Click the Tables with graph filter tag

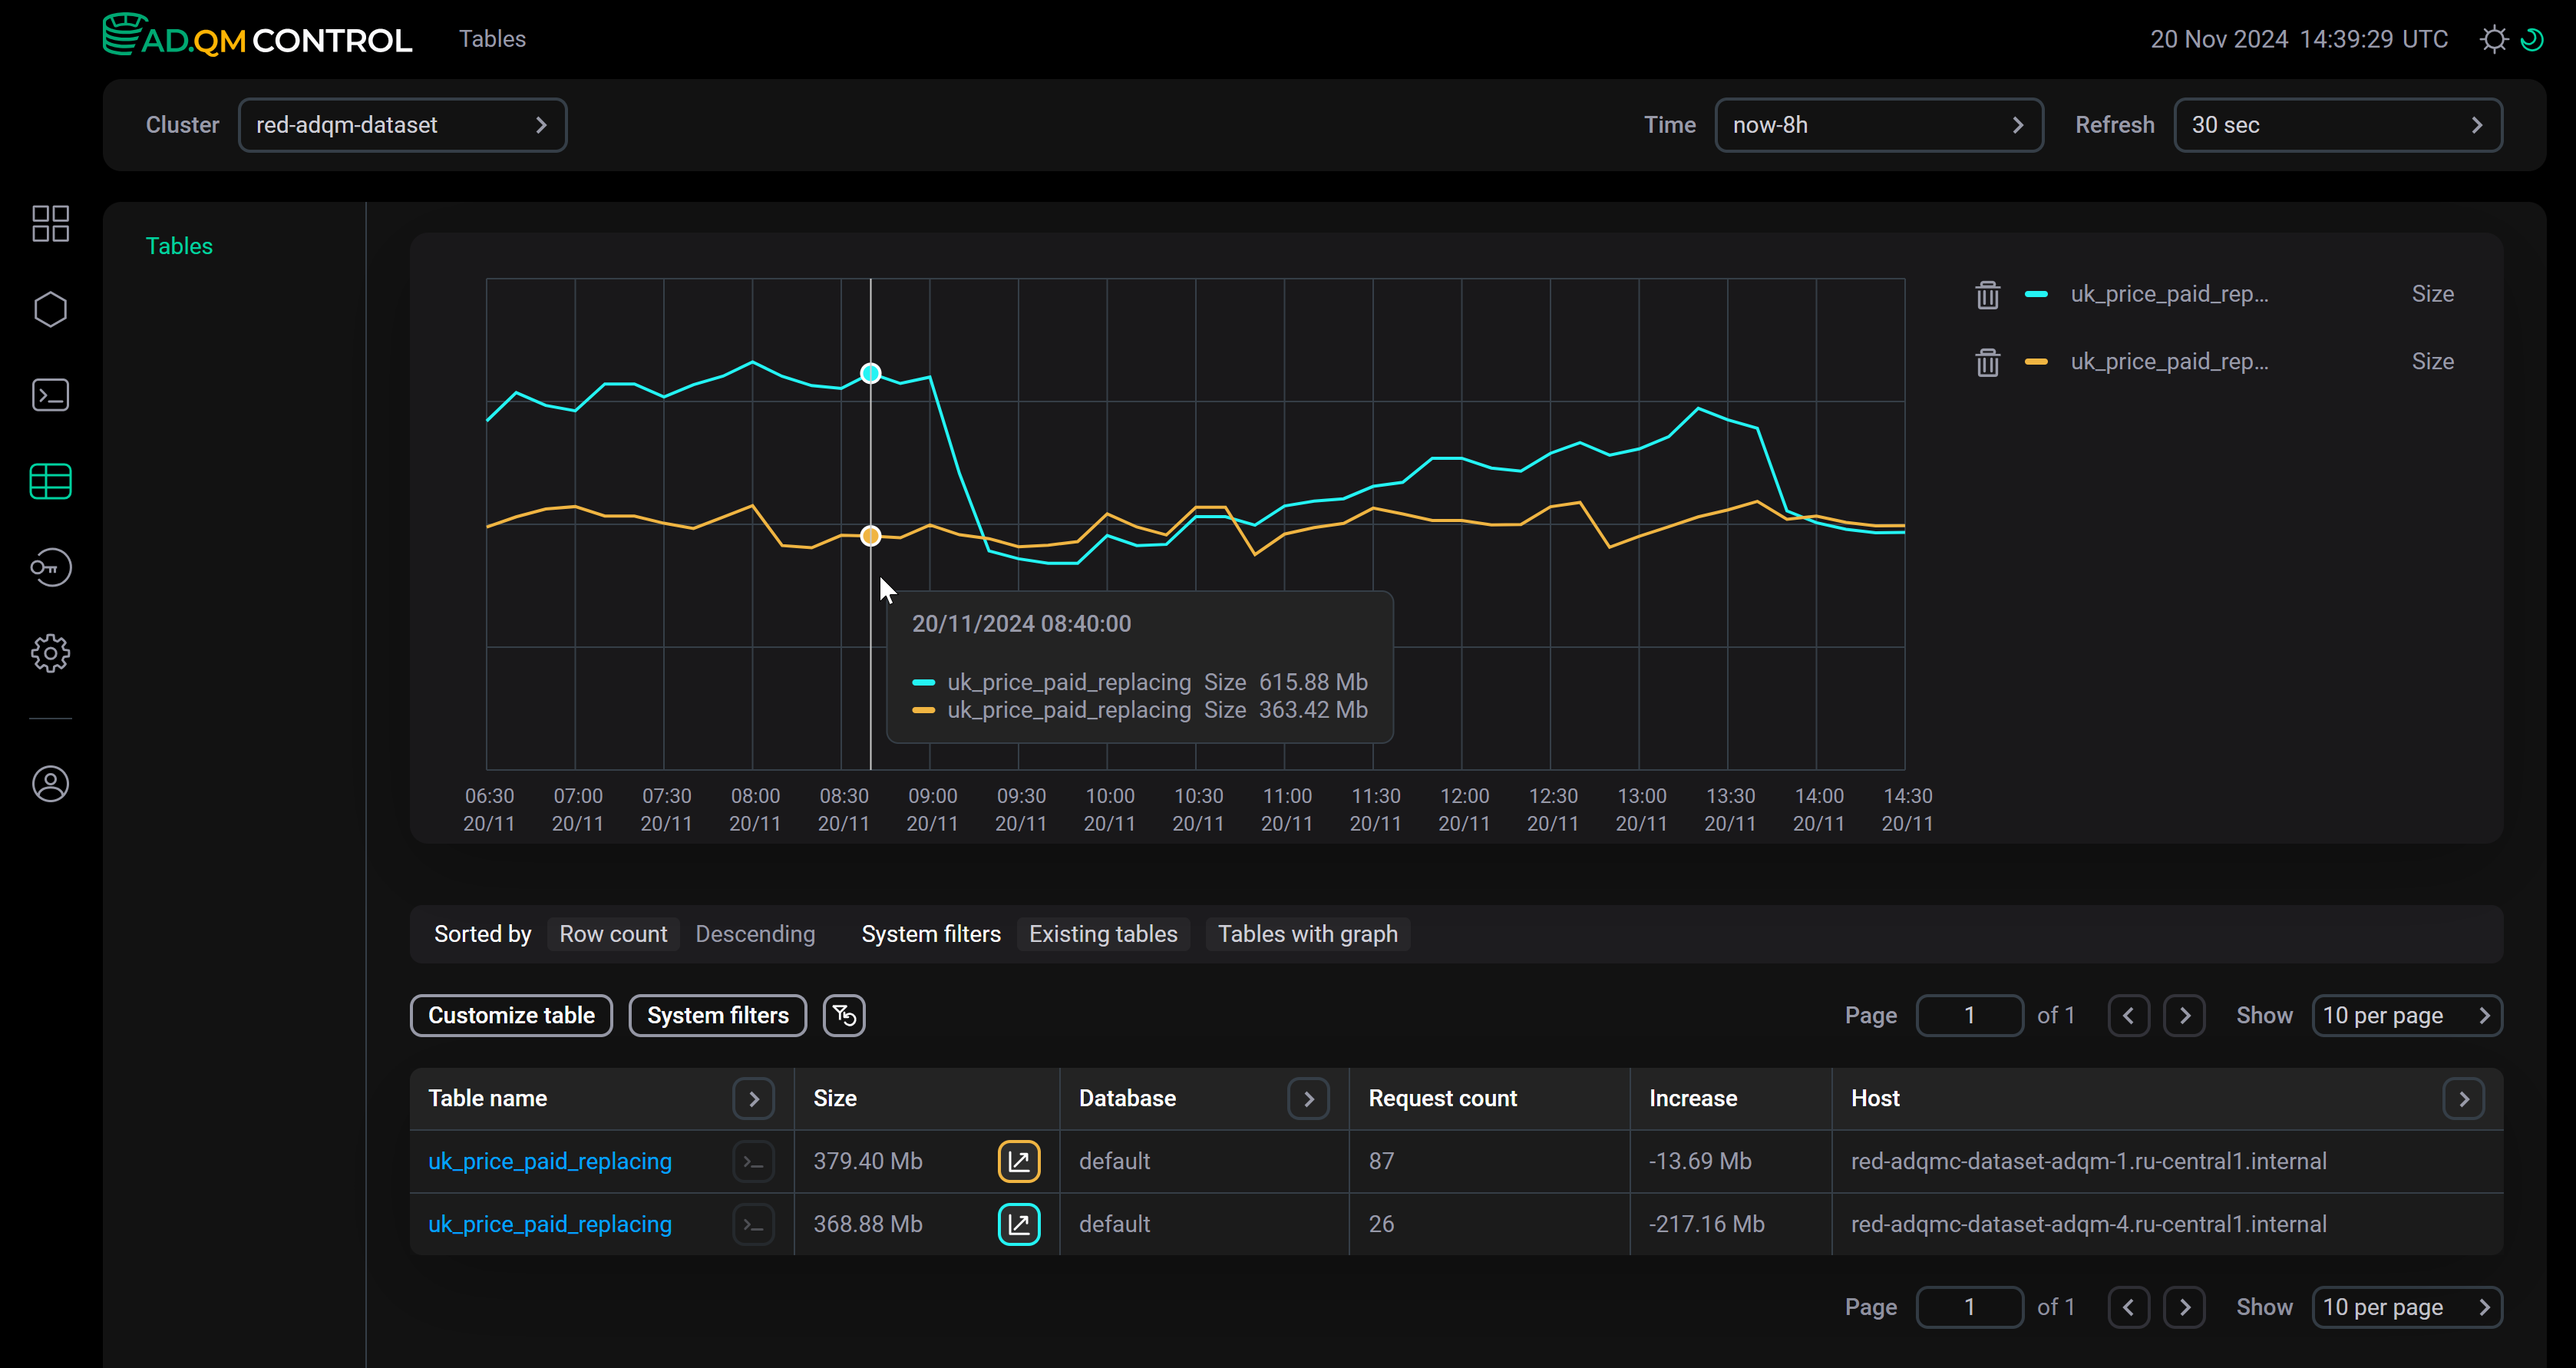pos(1307,934)
